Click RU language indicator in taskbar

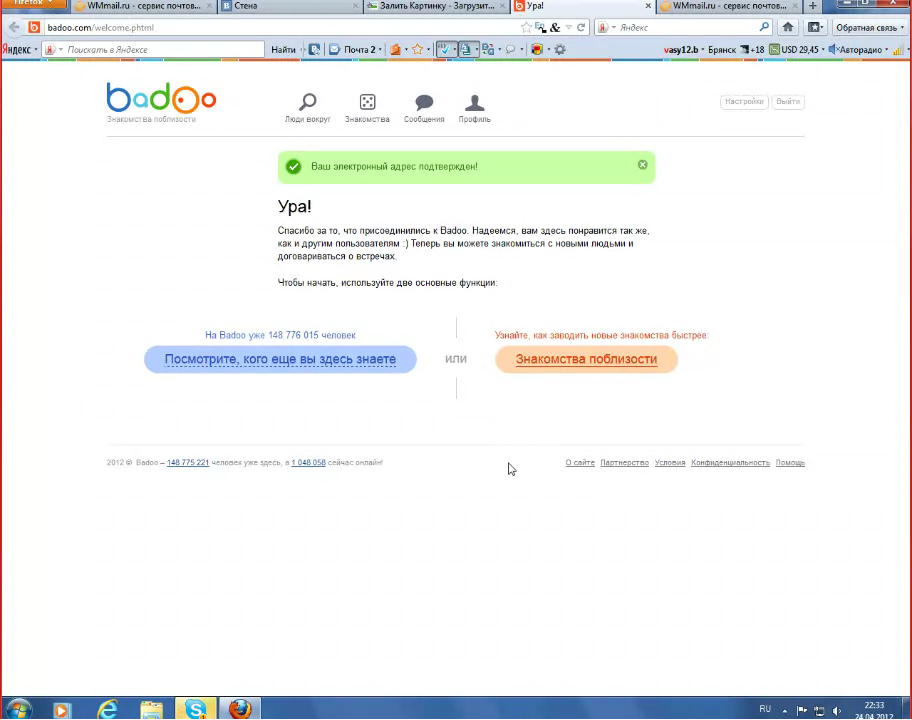pos(765,709)
